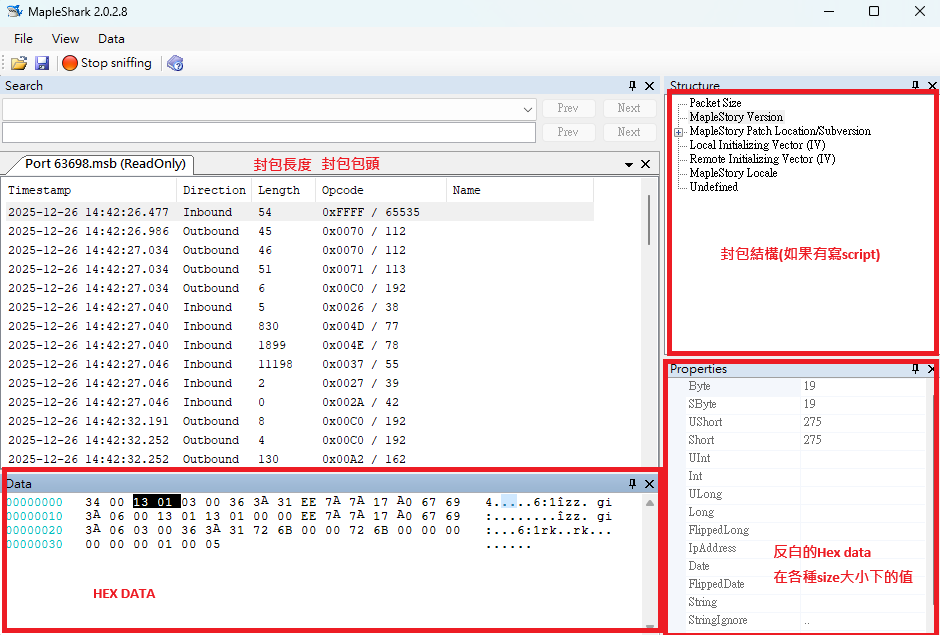Open the View menu
940x635 pixels.
[x=65, y=39]
